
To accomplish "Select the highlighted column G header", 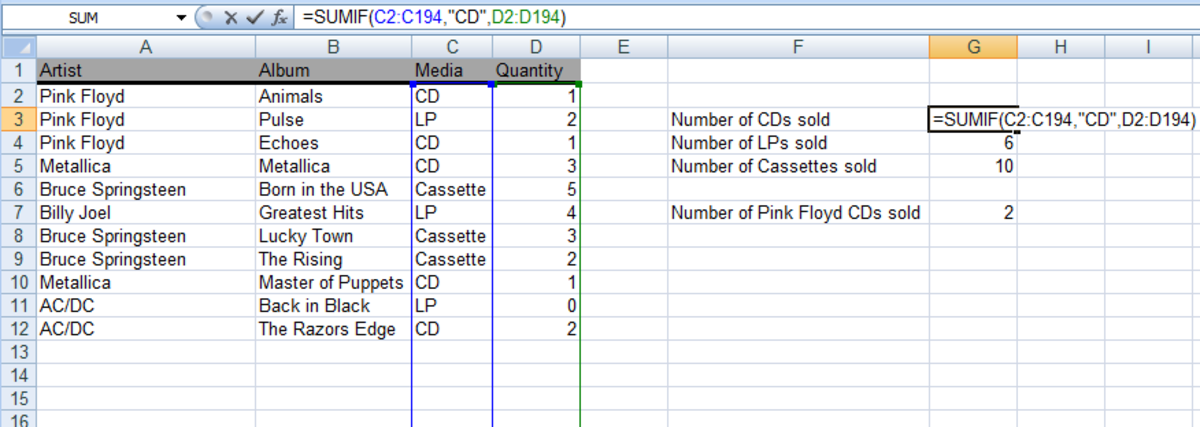I will coord(972,46).
